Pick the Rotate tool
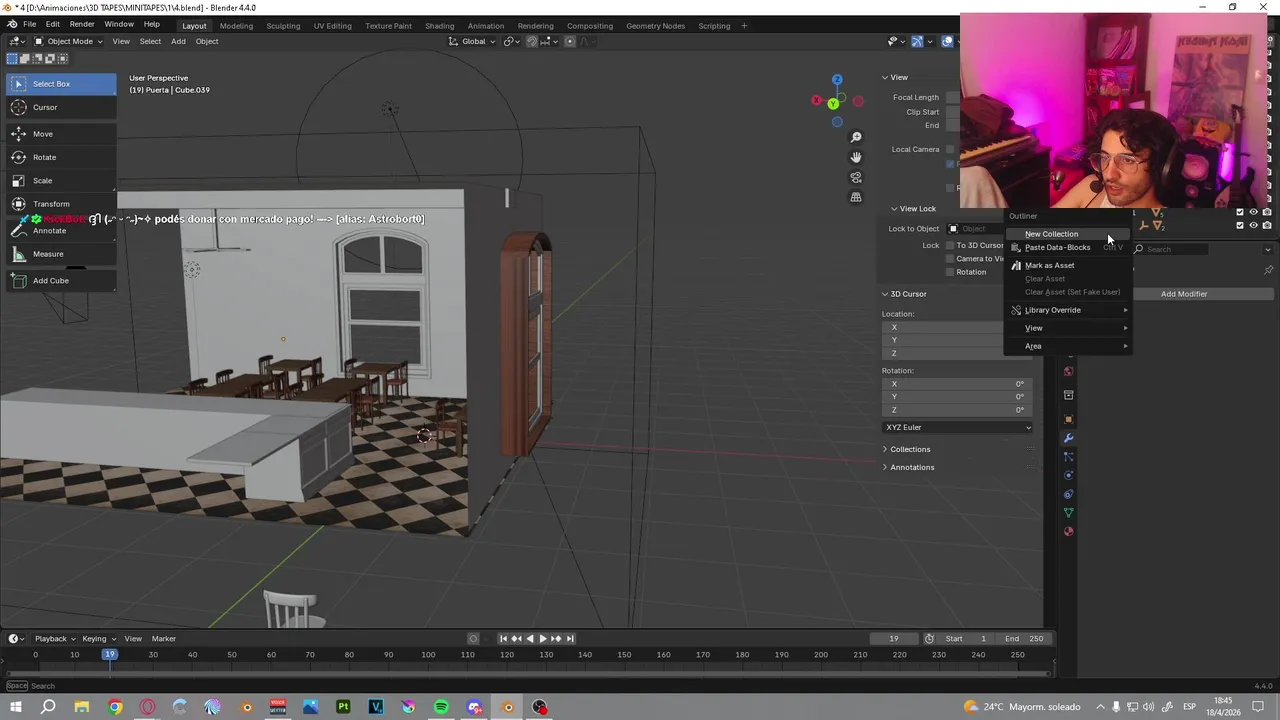 (x=61, y=157)
